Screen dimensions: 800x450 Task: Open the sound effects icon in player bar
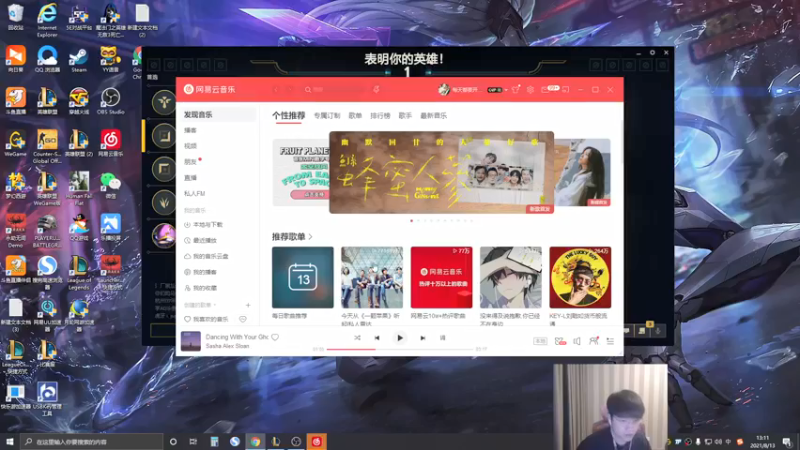coord(560,341)
